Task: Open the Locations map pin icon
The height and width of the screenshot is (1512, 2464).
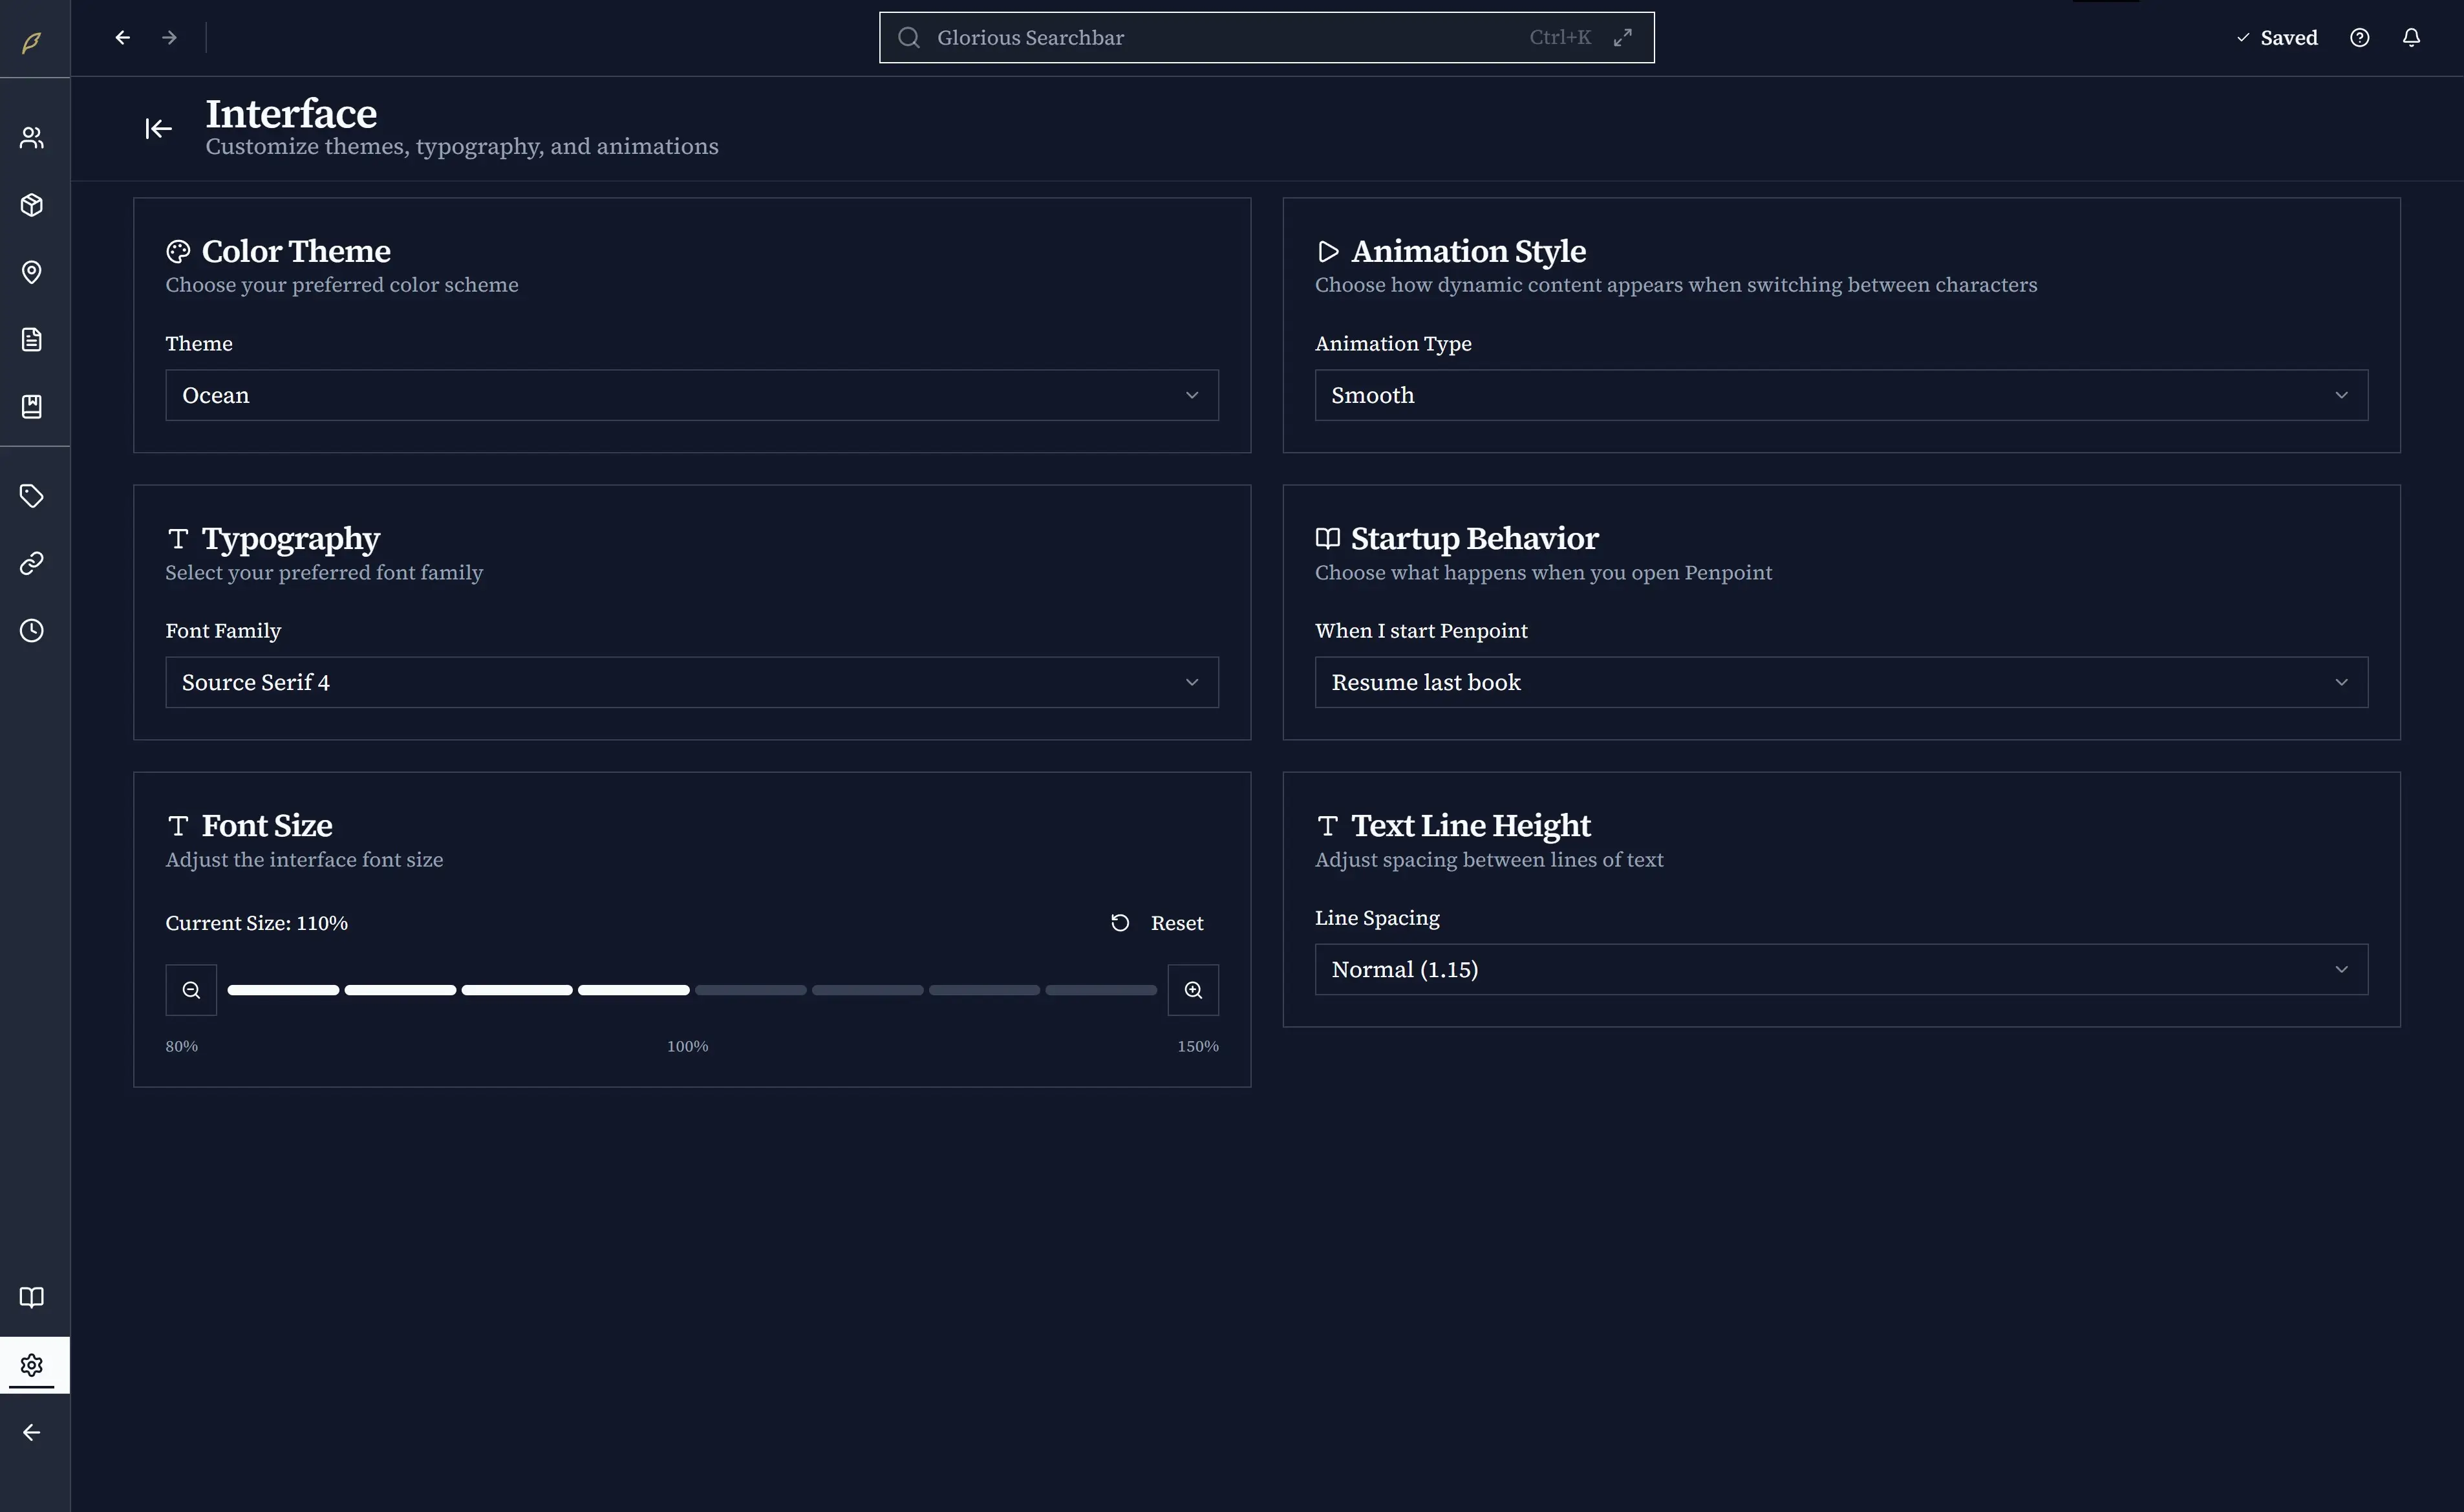Action: coord(31,272)
